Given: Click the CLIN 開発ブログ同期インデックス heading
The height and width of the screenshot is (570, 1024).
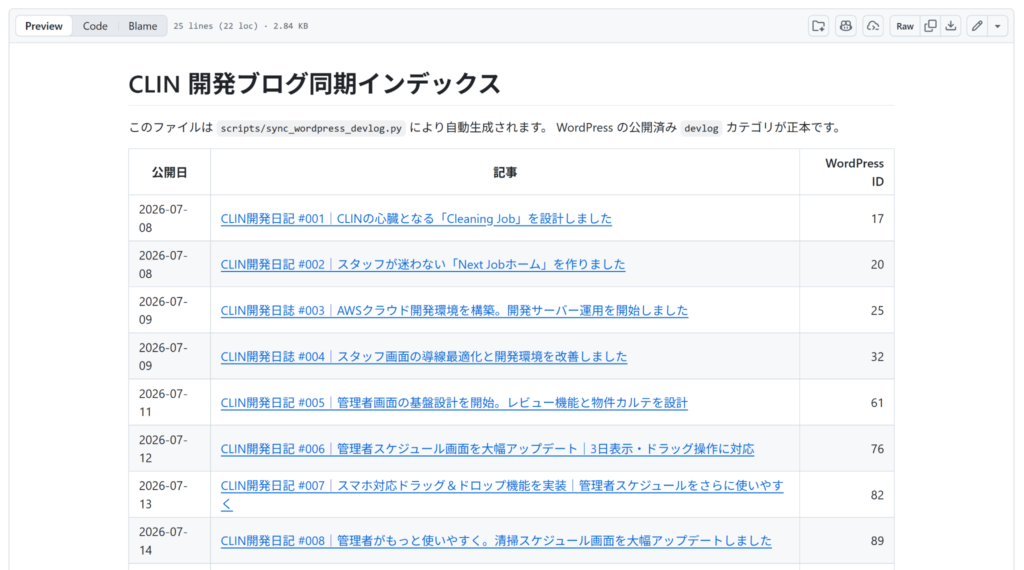Looking at the screenshot, I should coord(314,84).
